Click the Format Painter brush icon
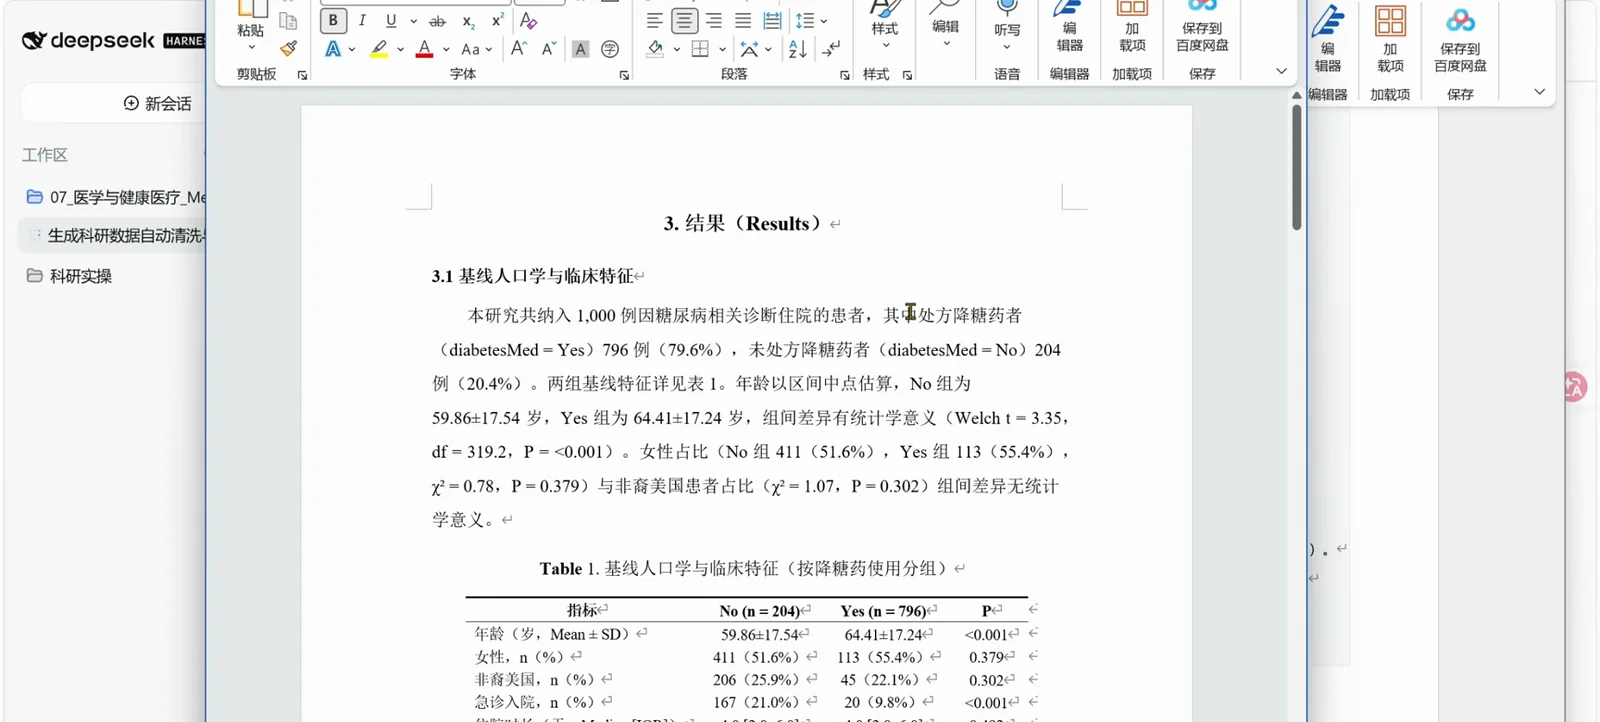 click(289, 48)
